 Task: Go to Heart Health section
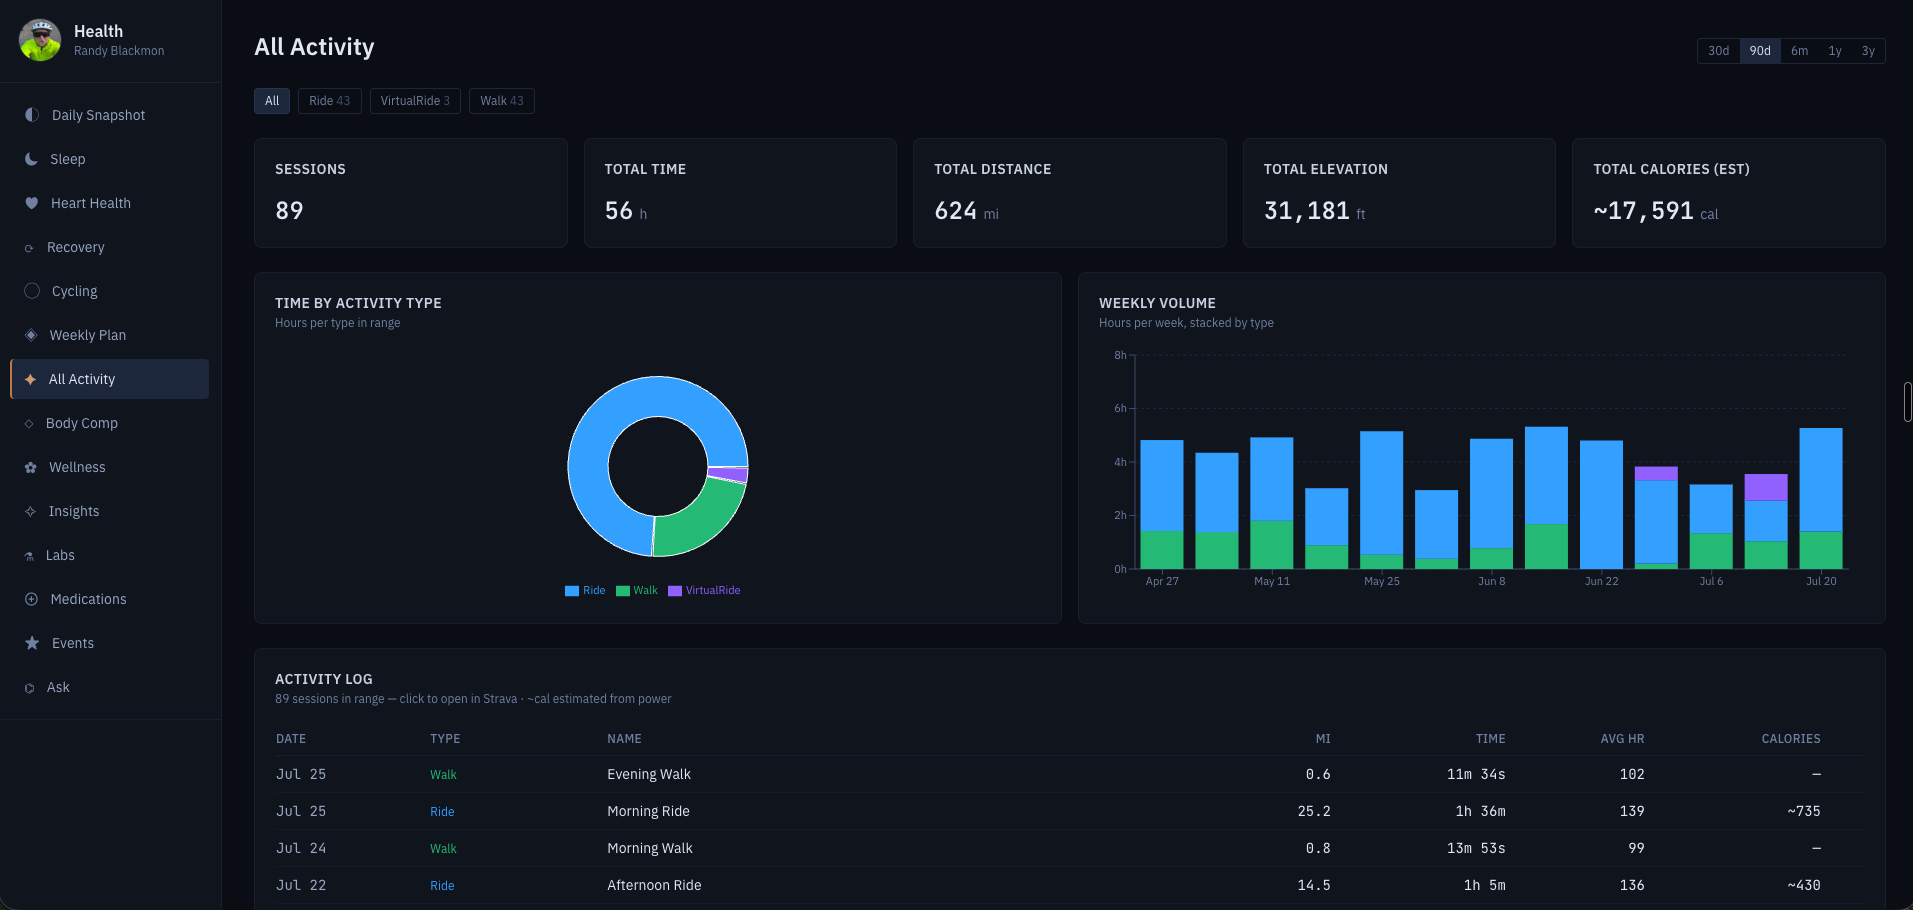[110, 203]
